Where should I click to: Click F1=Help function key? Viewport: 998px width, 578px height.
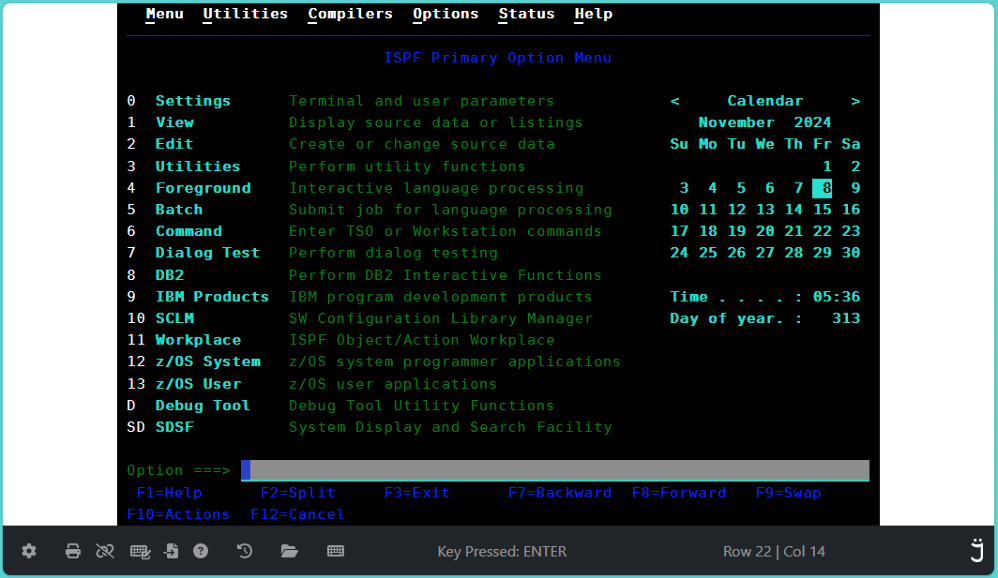(x=169, y=493)
